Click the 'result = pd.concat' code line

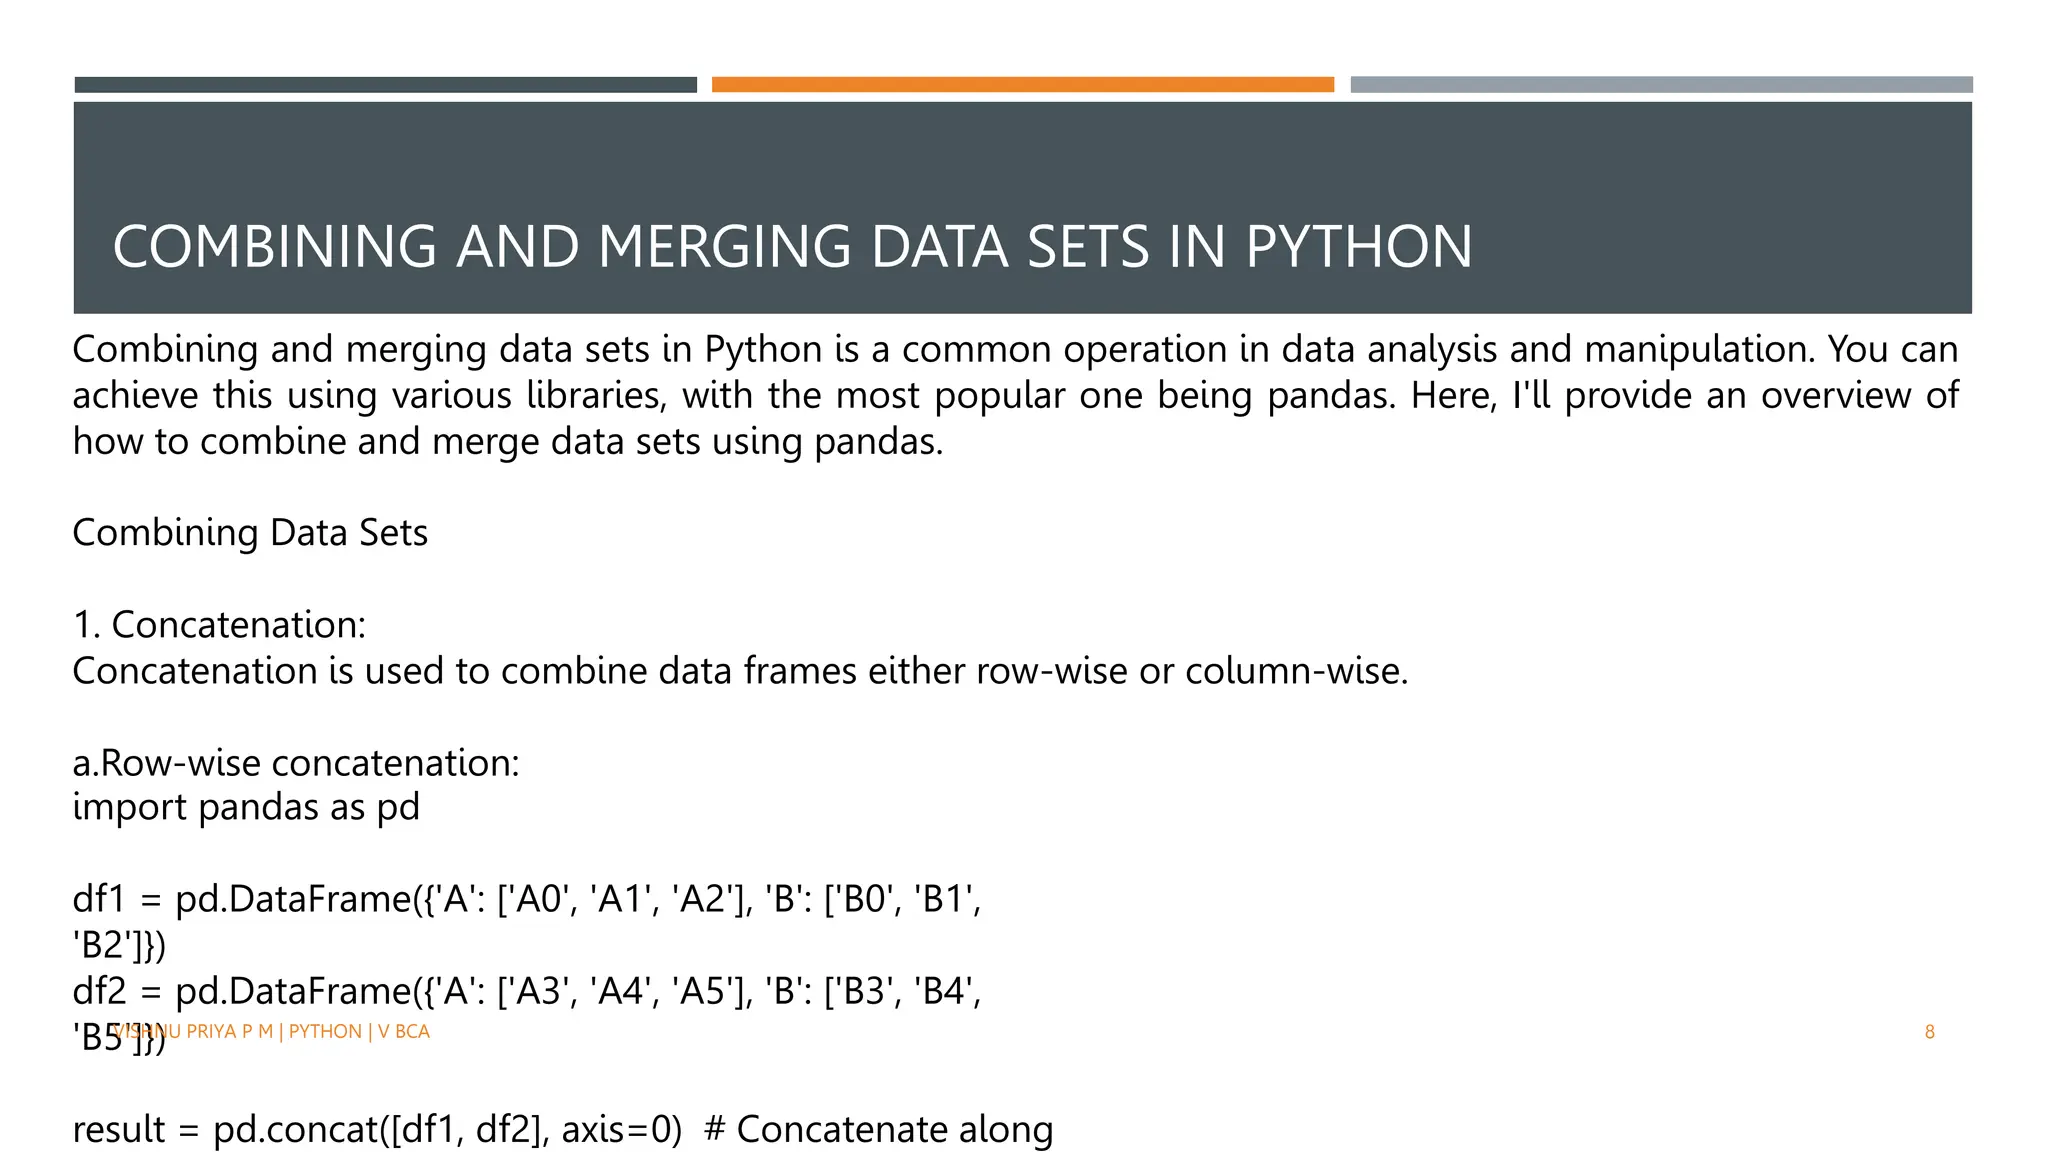[377, 1129]
